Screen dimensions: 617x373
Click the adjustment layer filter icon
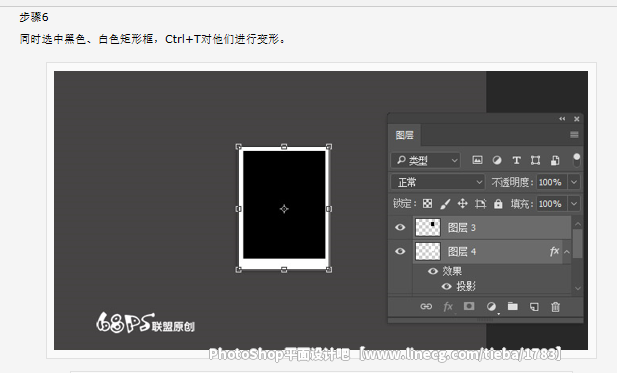(497, 160)
